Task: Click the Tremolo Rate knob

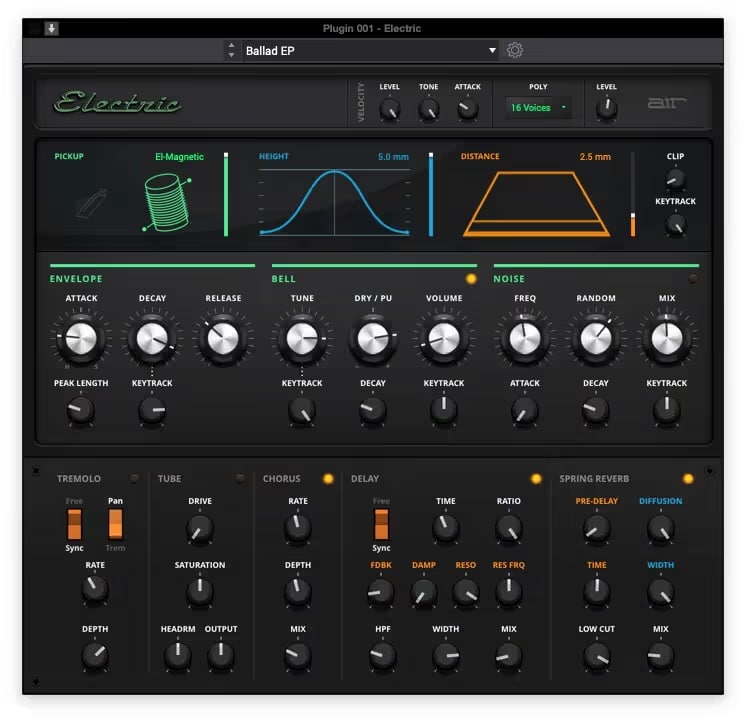Action: coord(95,589)
